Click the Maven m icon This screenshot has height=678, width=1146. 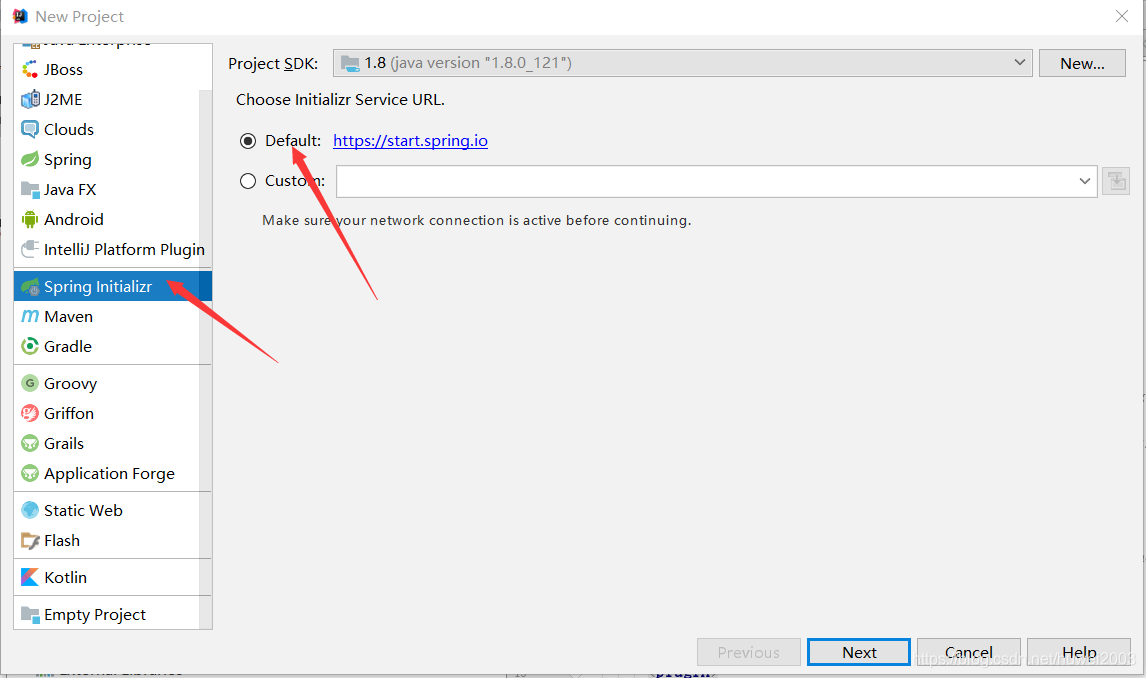click(30, 316)
